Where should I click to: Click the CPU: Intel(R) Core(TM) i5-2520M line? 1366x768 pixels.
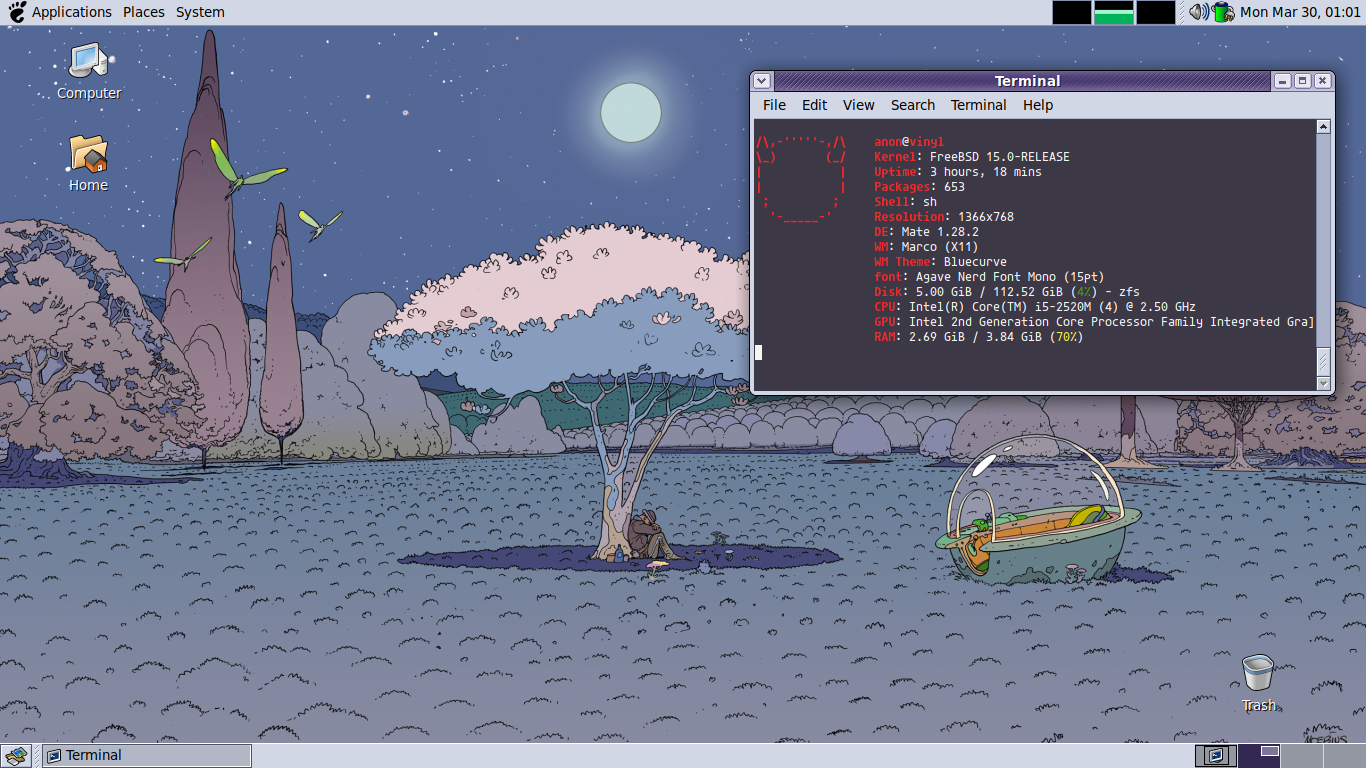tap(1035, 307)
